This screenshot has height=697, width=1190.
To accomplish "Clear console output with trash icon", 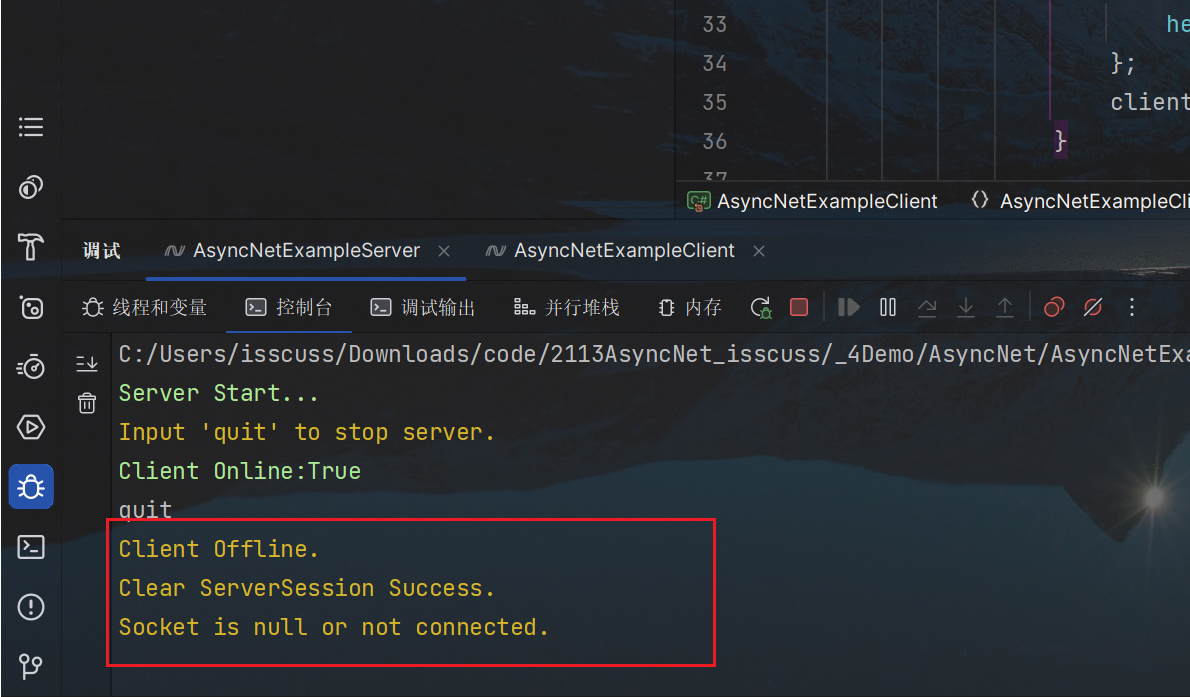I will click(x=87, y=403).
